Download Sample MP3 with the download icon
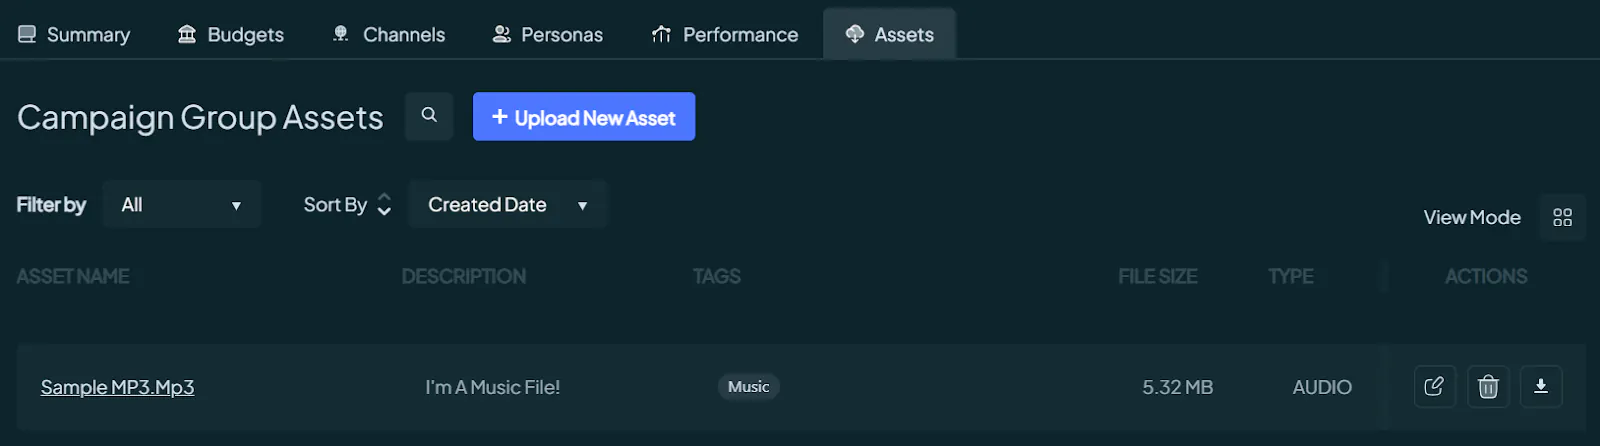The height and width of the screenshot is (446, 1600). pos(1541,387)
